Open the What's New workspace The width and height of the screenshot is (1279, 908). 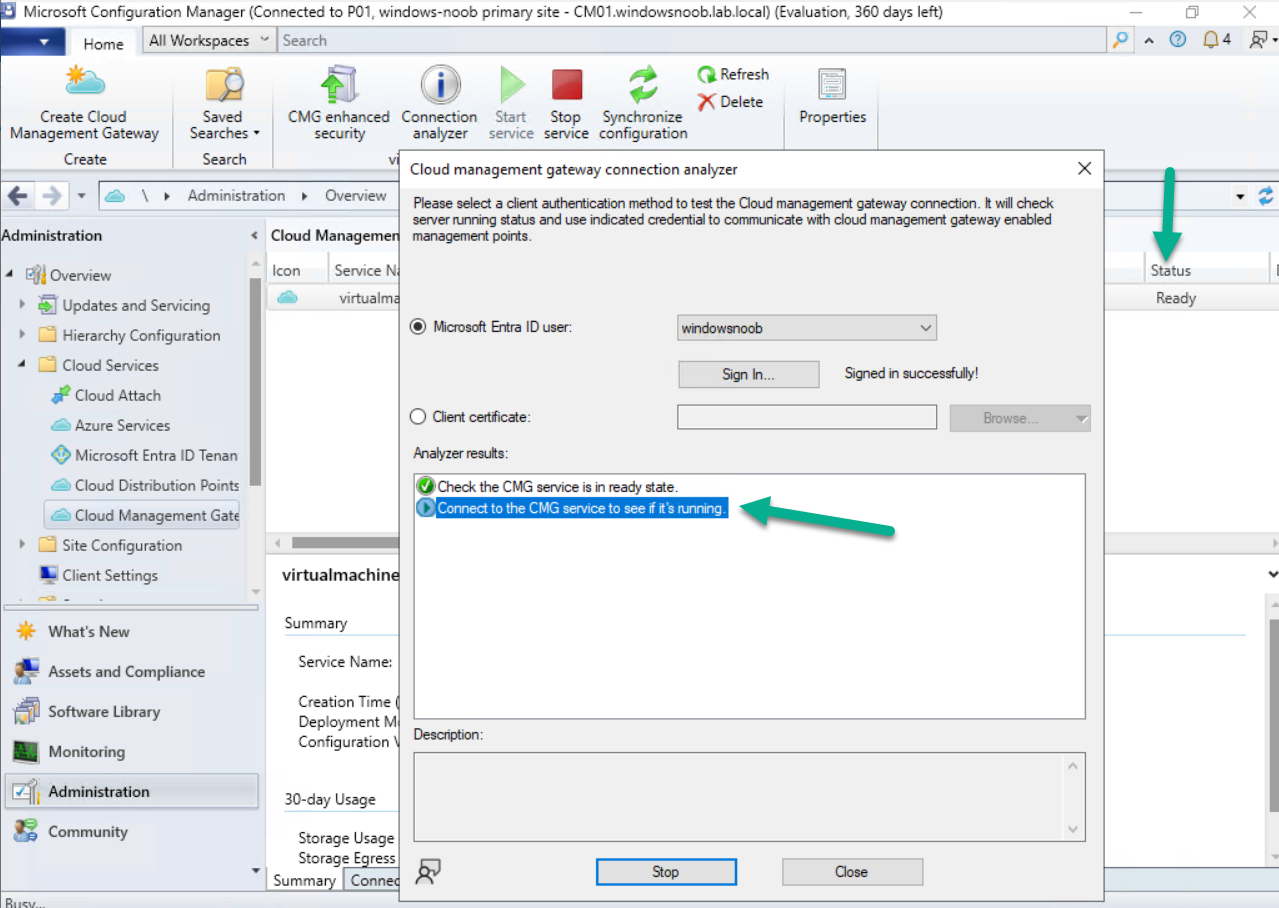click(130, 632)
